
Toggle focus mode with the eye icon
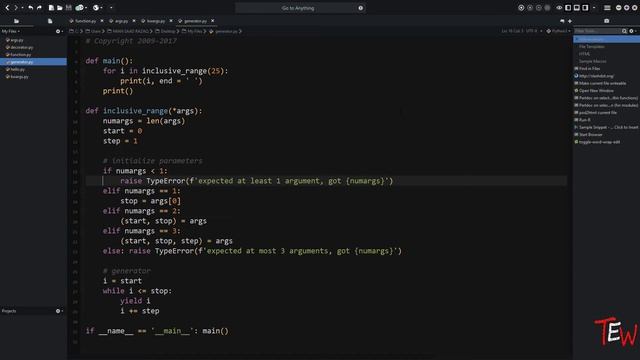pyautogui.click(x=559, y=8)
